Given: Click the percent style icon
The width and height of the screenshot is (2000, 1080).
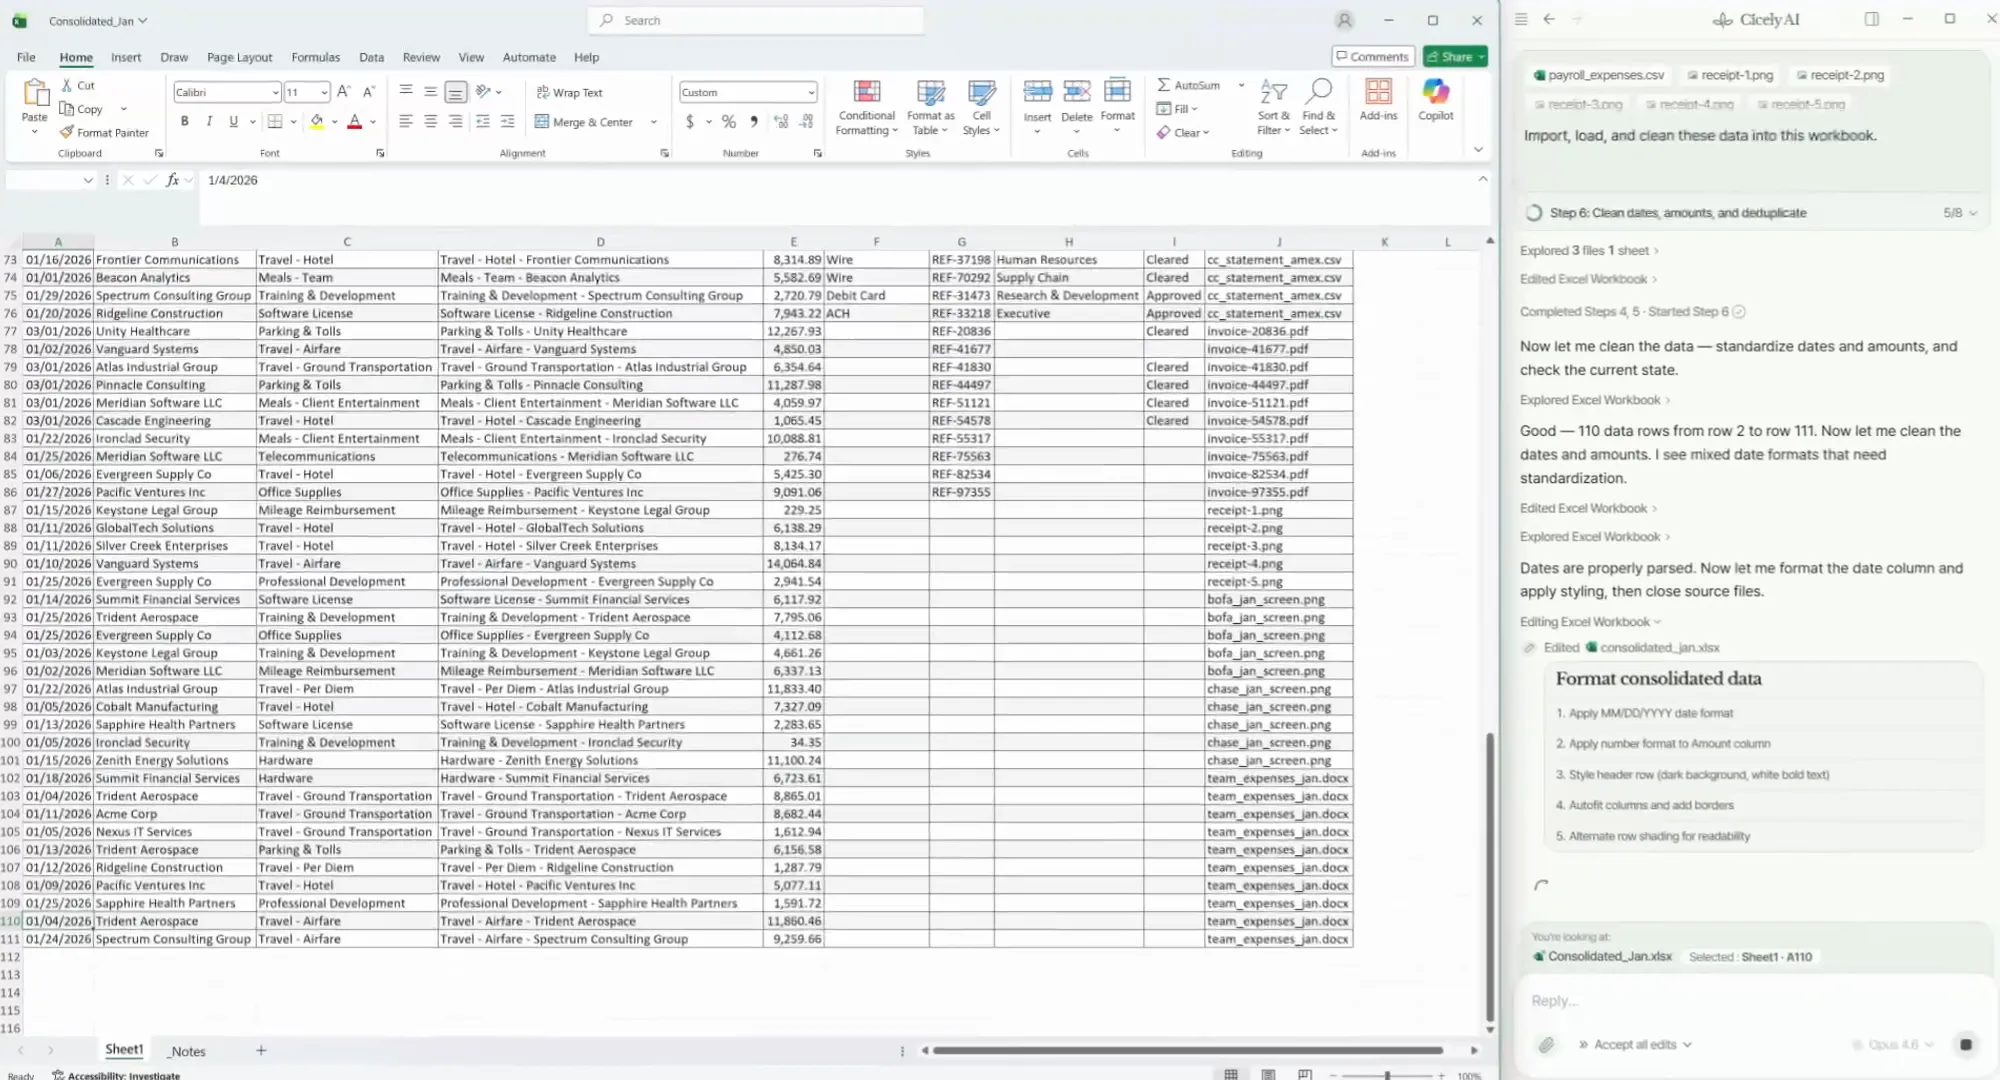Looking at the screenshot, I should pyautogui.click(x=729, y=122).
